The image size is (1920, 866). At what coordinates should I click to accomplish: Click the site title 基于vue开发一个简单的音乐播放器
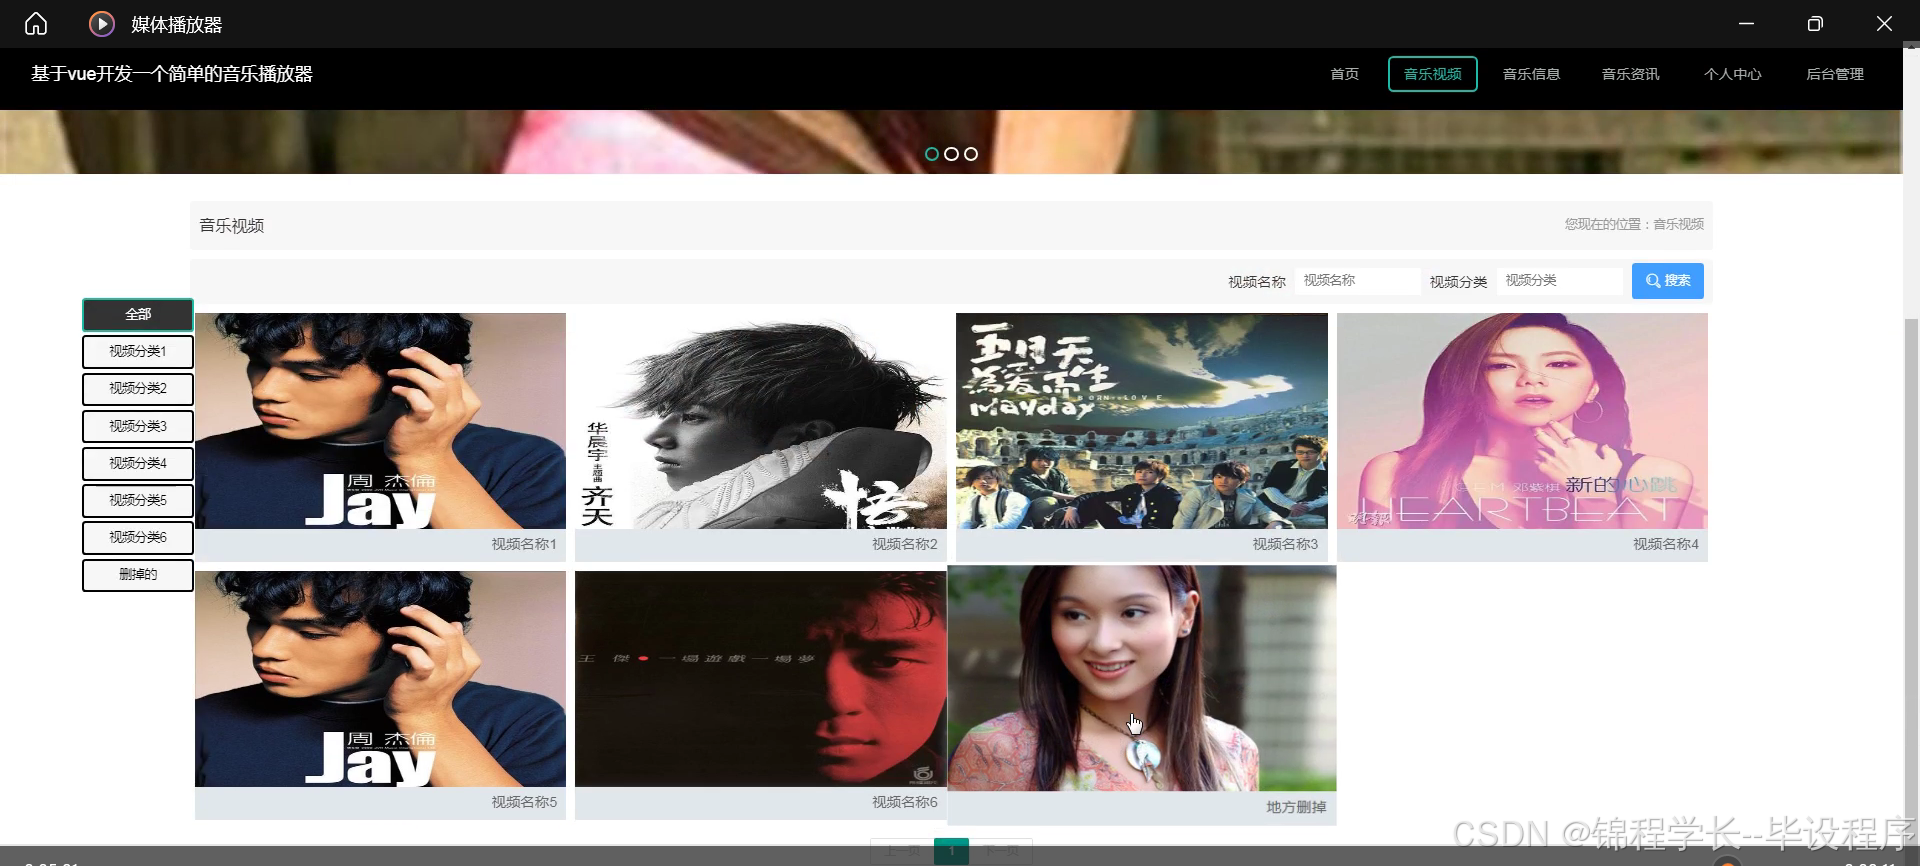[x=172, y=74]
